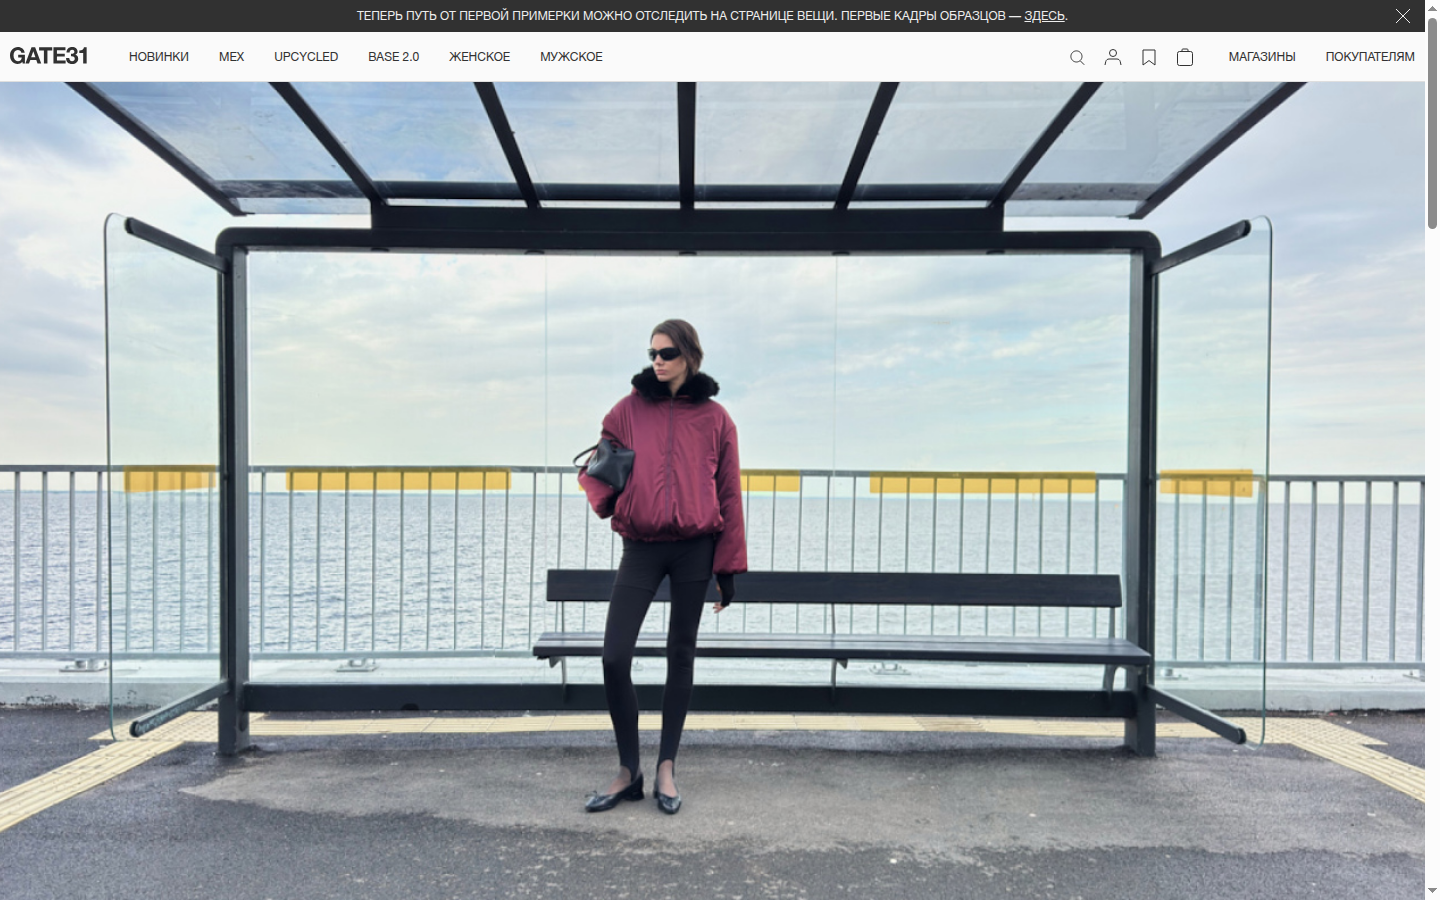Open the ЖЕНСКОЕ category

coord(479,57)
